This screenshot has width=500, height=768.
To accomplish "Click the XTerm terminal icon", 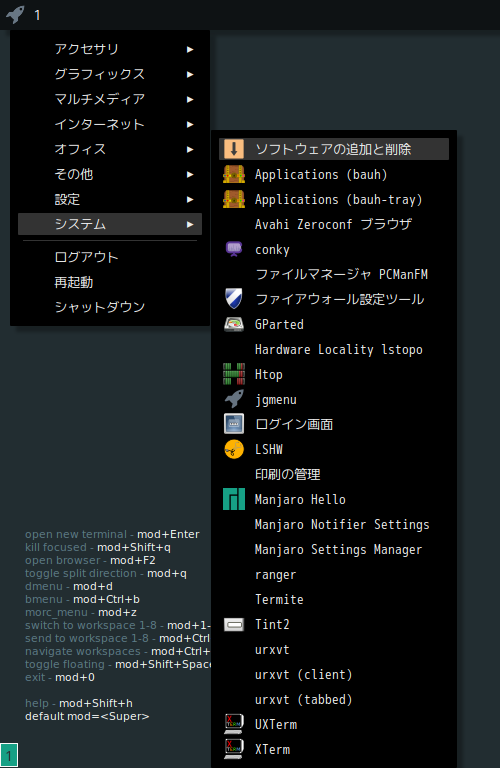I will tap(234, 749).
